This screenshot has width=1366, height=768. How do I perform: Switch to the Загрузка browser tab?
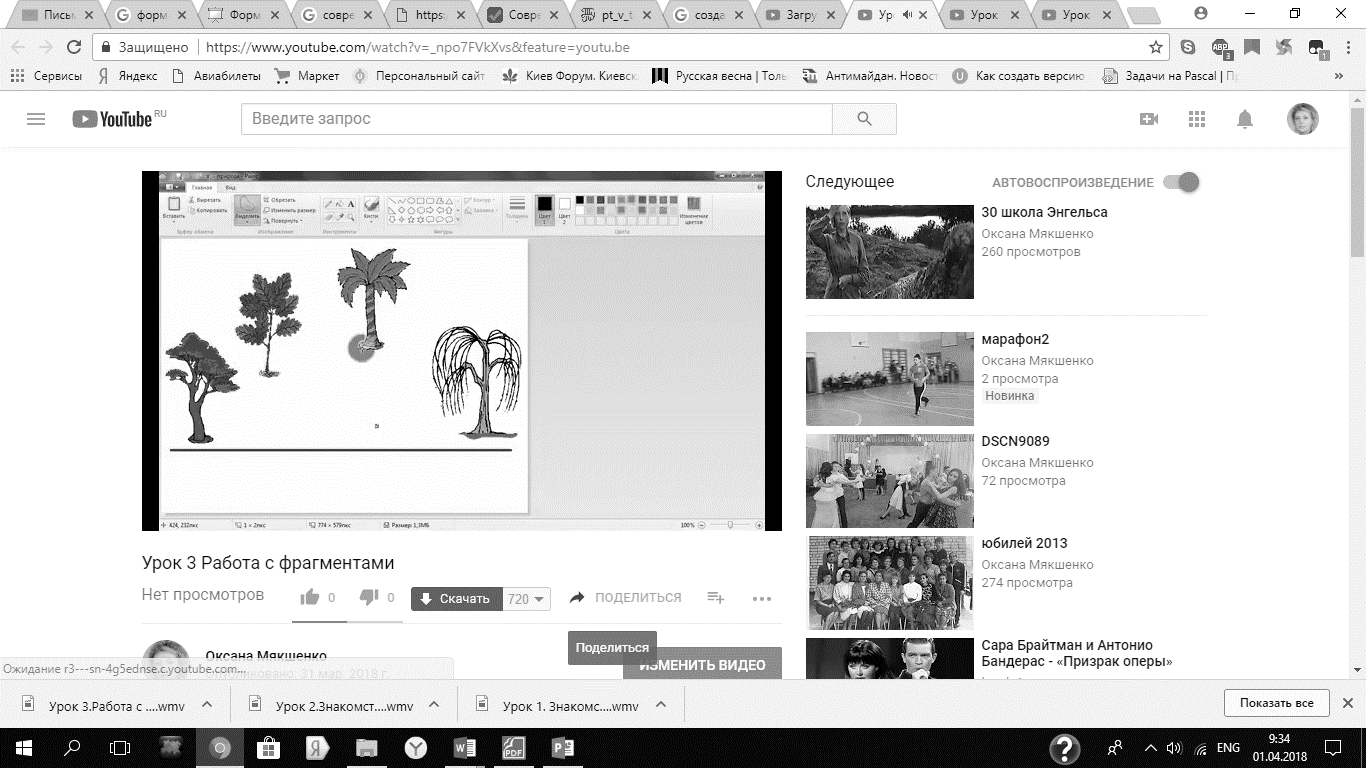[x=801, y=15]
